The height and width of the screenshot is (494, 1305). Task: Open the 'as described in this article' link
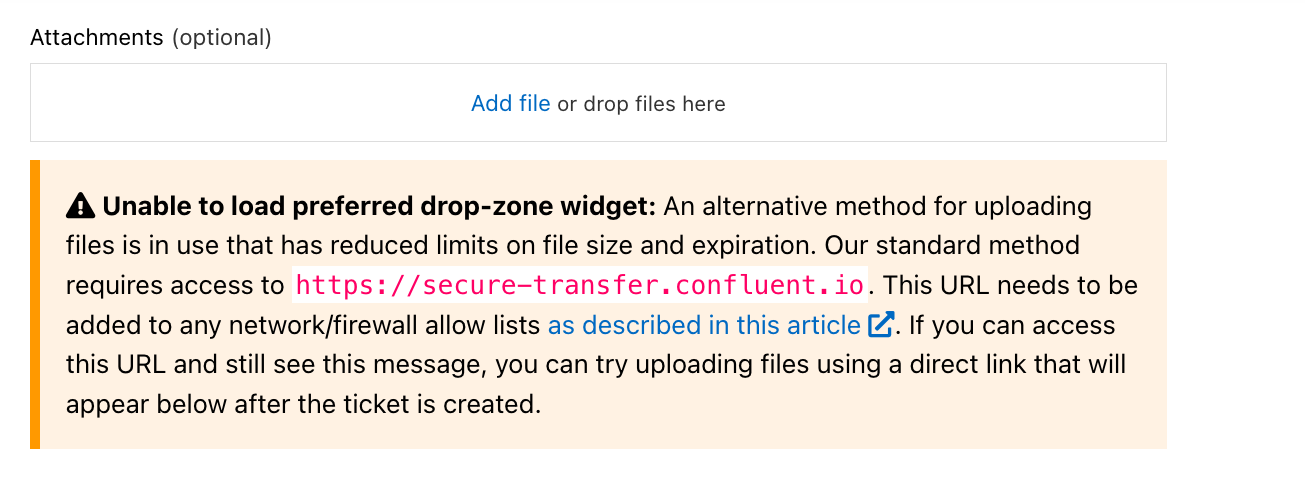point(704,325)
